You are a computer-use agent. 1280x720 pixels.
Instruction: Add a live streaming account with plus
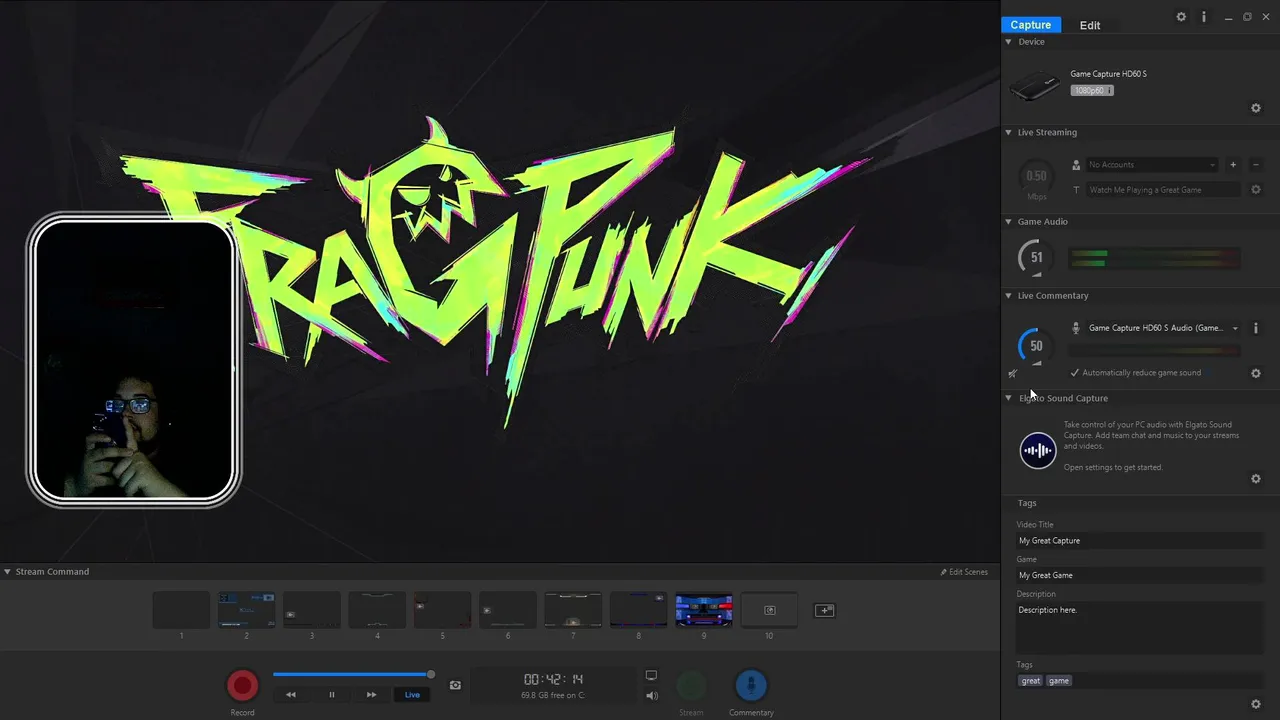click(1233, 164)
